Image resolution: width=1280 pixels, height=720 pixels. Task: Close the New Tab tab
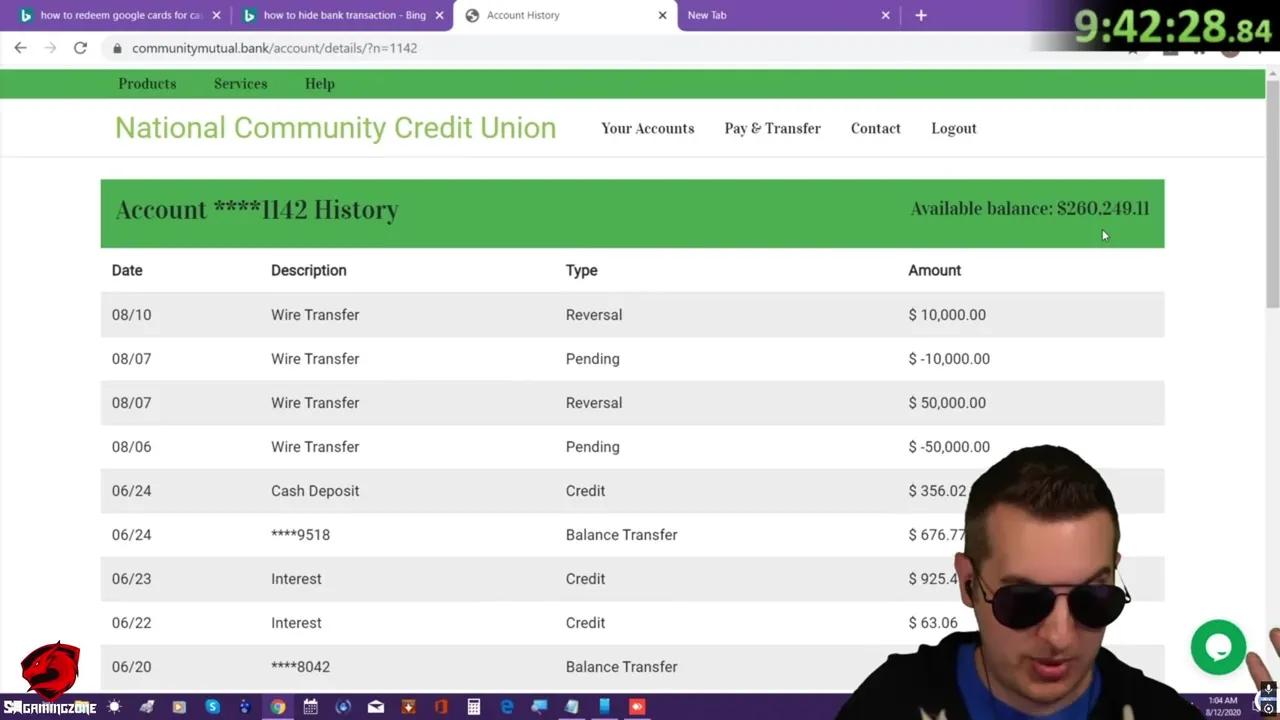pos(885,15)
